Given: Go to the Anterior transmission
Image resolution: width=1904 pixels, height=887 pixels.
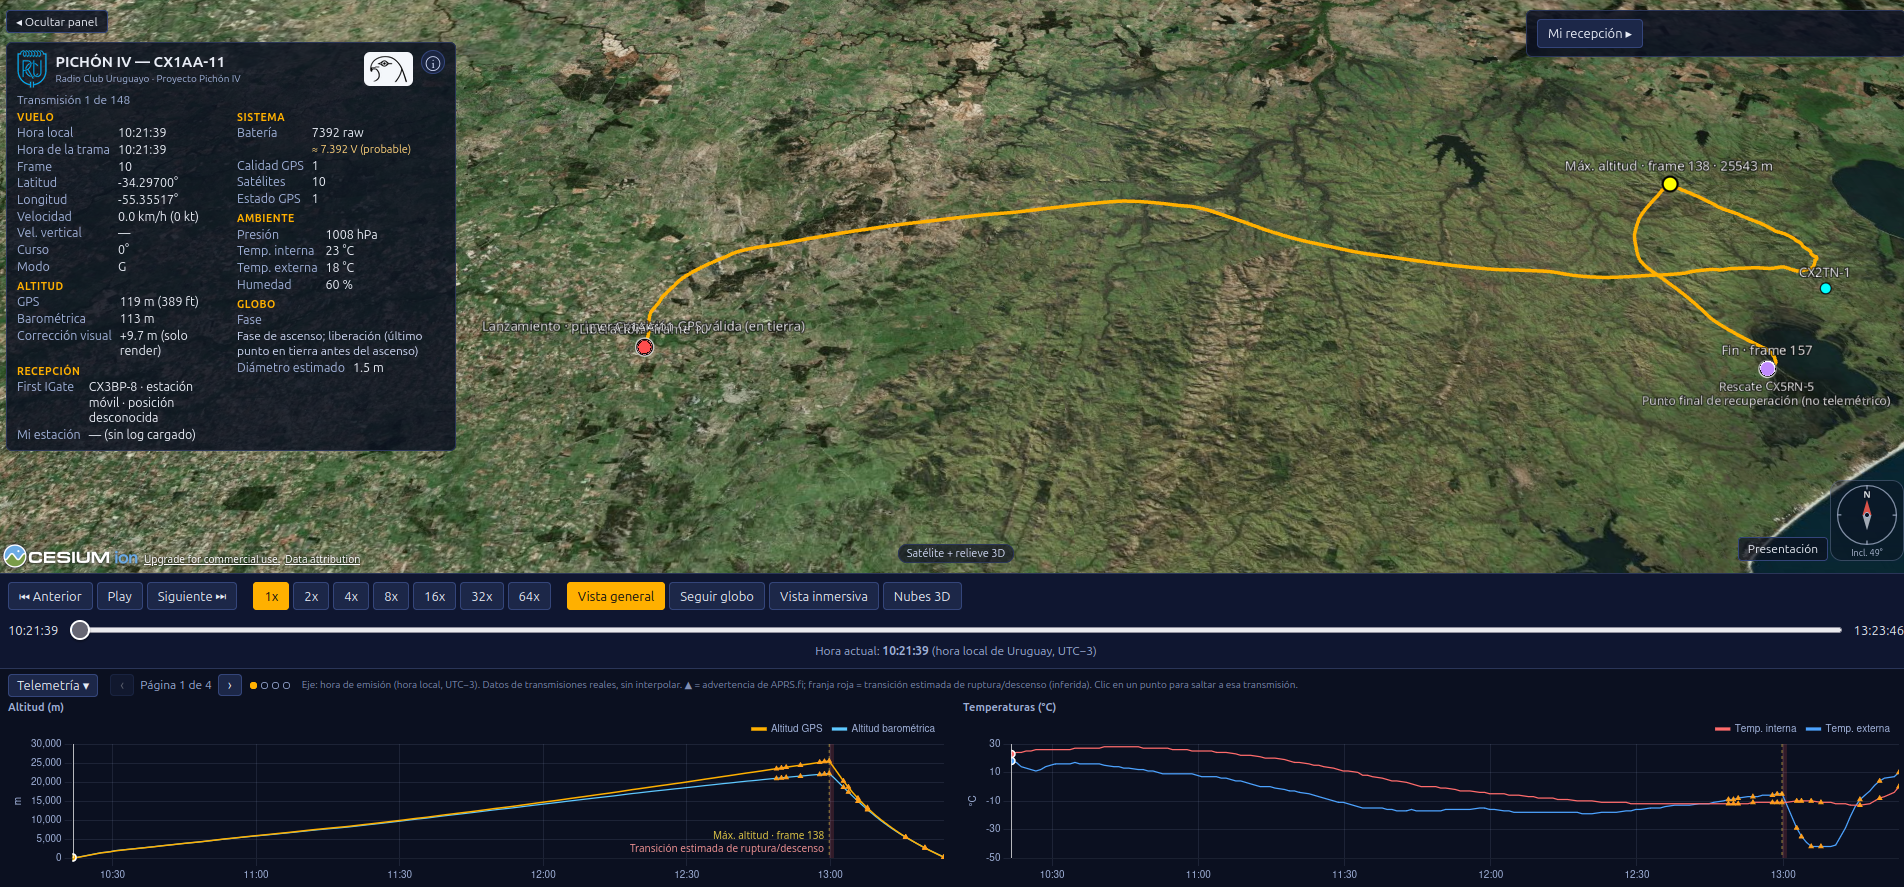Looking at the screenshot, I should [x=50, y=596].
